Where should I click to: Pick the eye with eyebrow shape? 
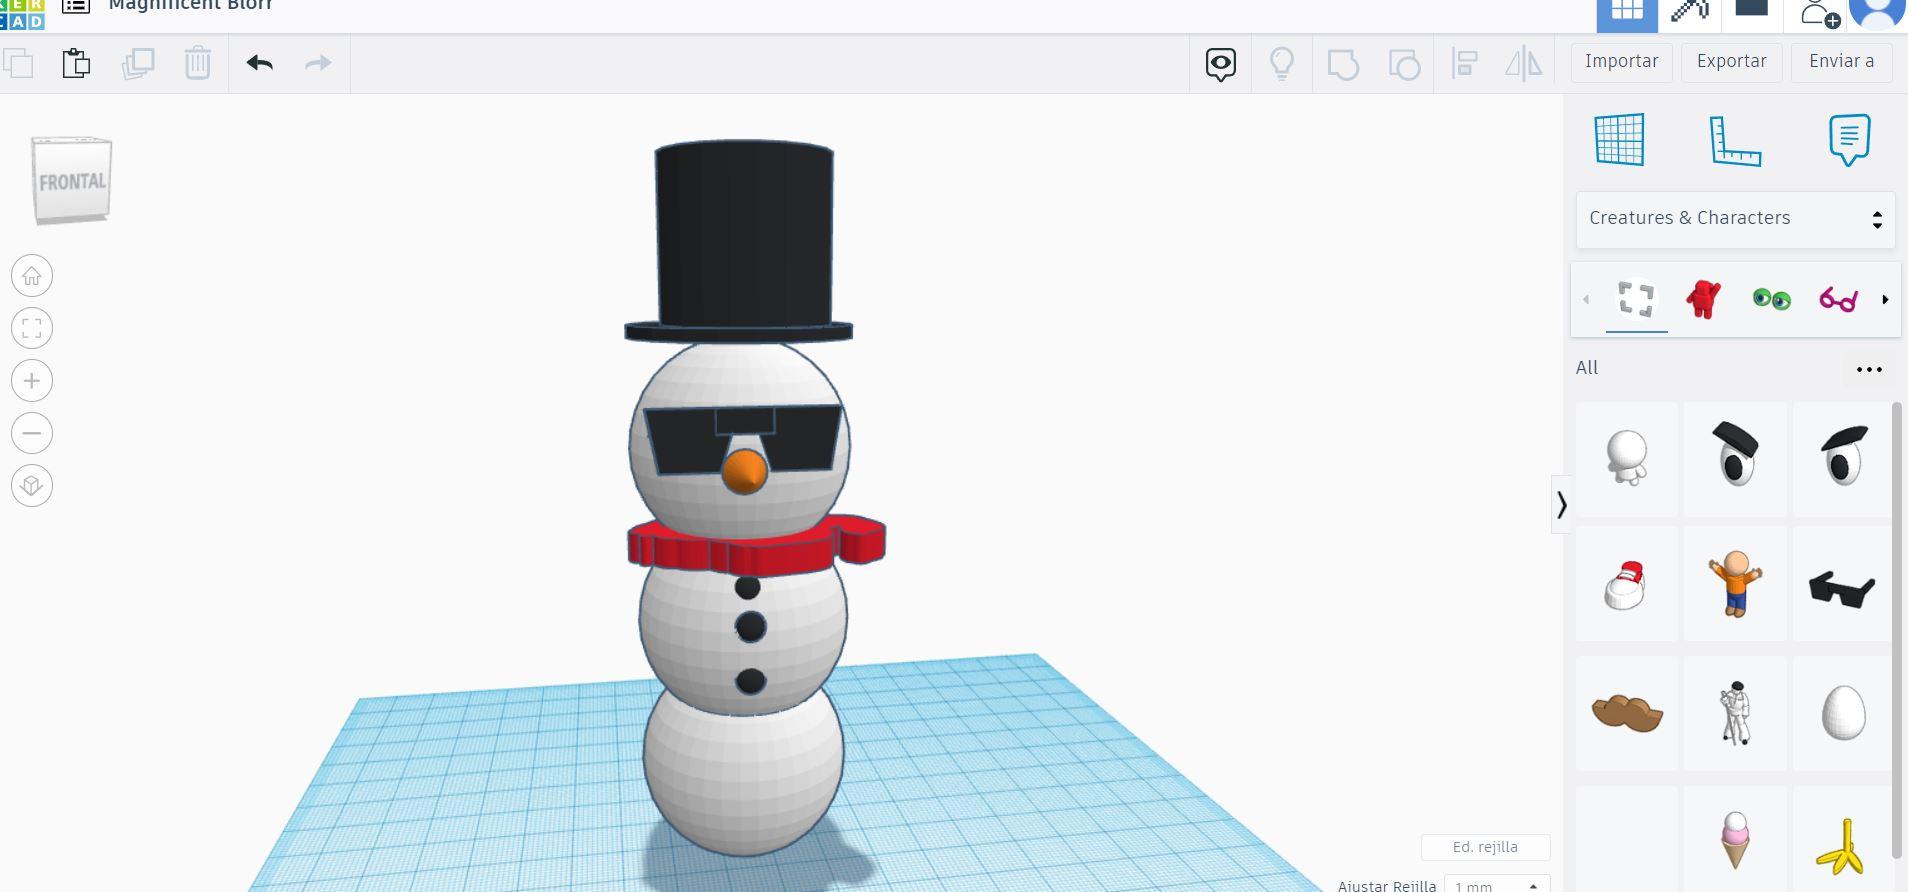click(1843, 460)
